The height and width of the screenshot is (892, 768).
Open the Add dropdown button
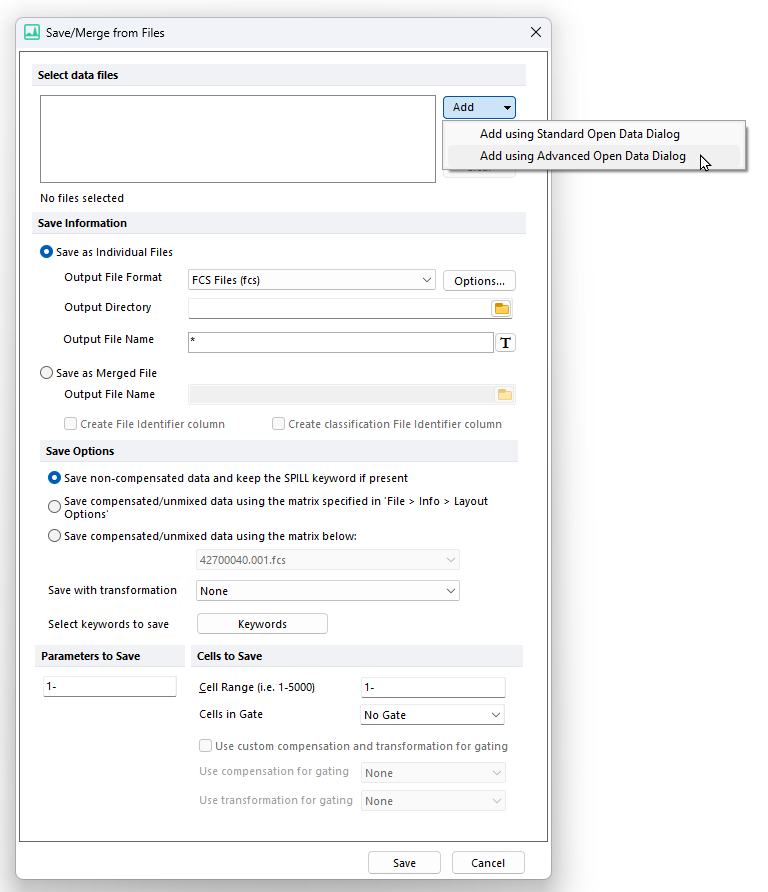point(479,107)
